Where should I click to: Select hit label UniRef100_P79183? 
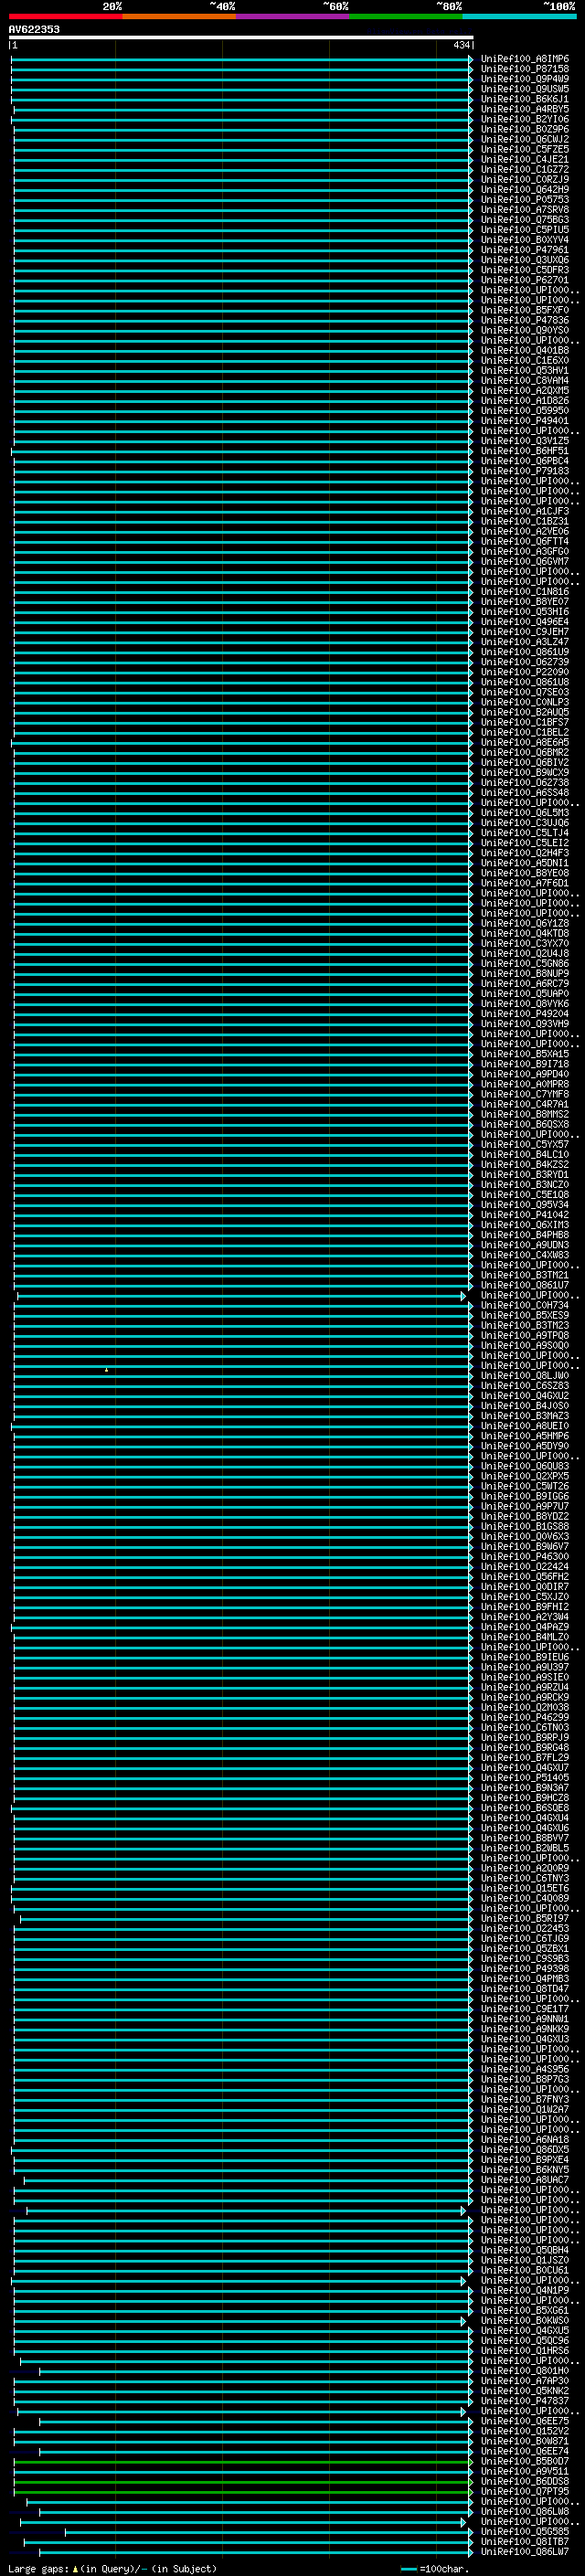click(524, 471)
